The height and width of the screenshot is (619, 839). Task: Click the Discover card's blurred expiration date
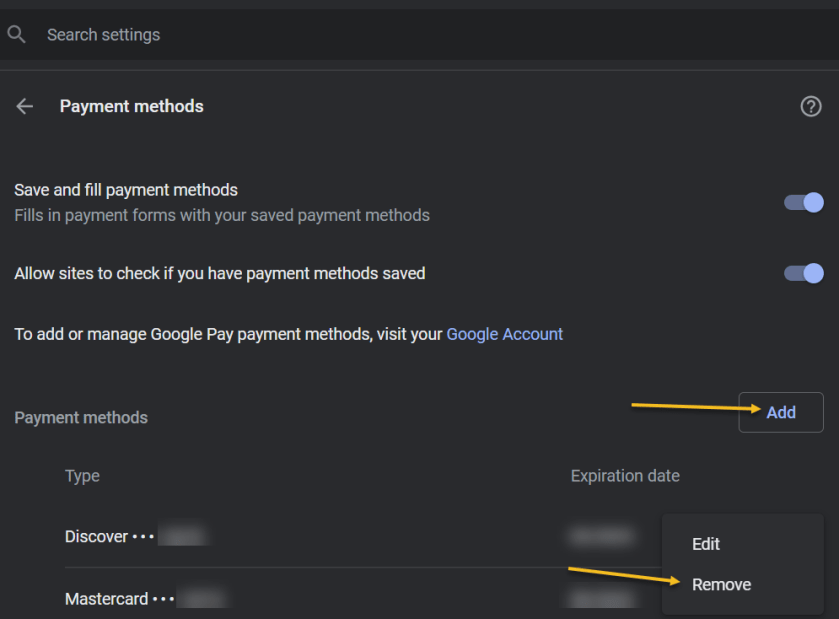(600, 537)
